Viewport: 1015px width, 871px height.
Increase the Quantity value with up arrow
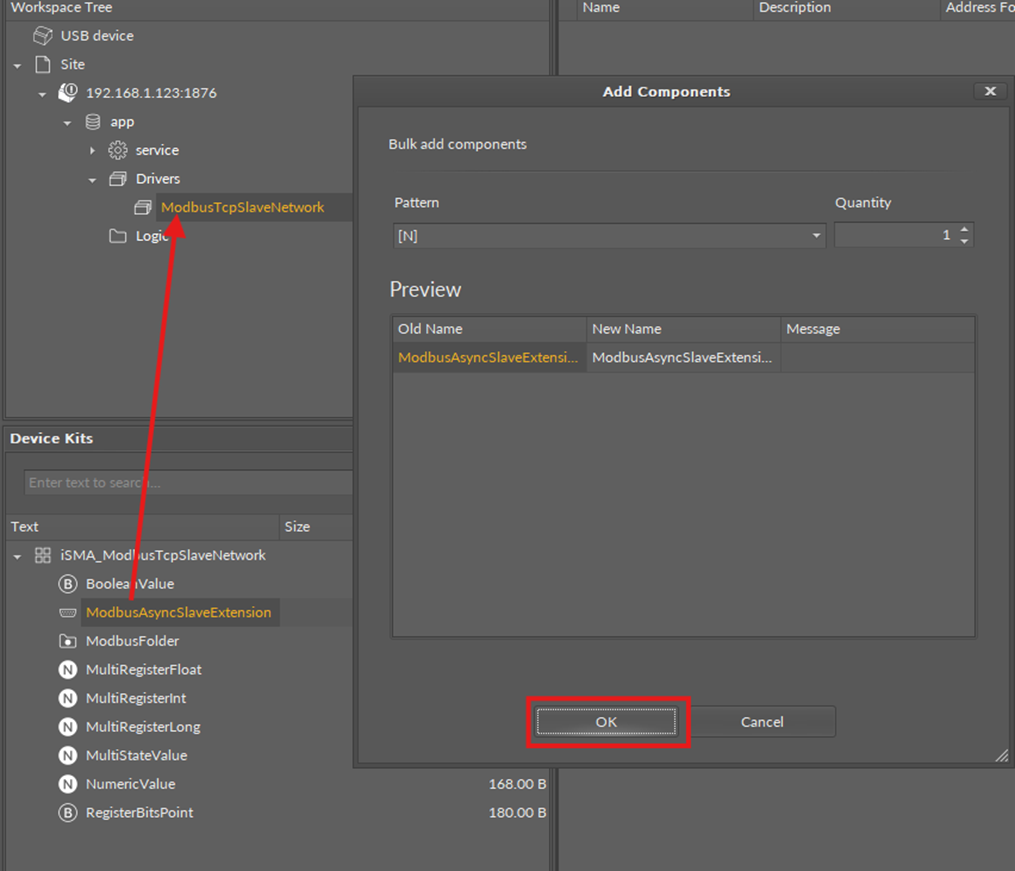coord(965,230)
